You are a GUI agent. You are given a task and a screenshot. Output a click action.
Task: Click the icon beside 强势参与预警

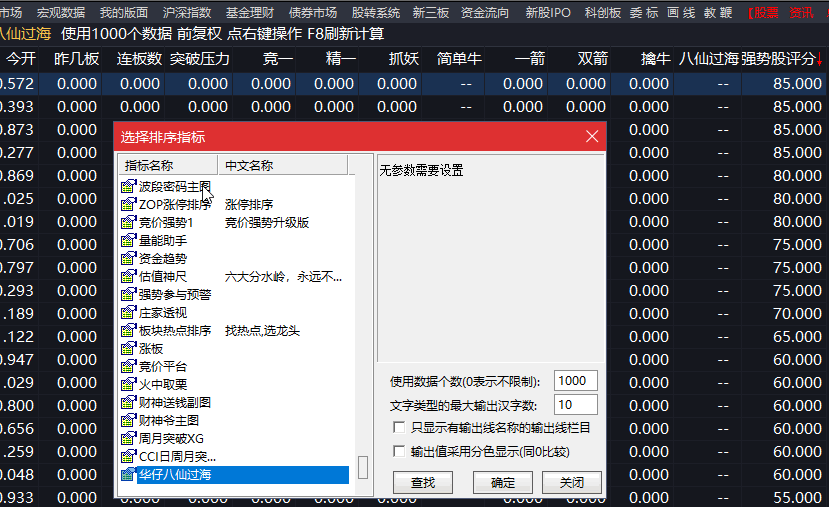pos(128,294)
